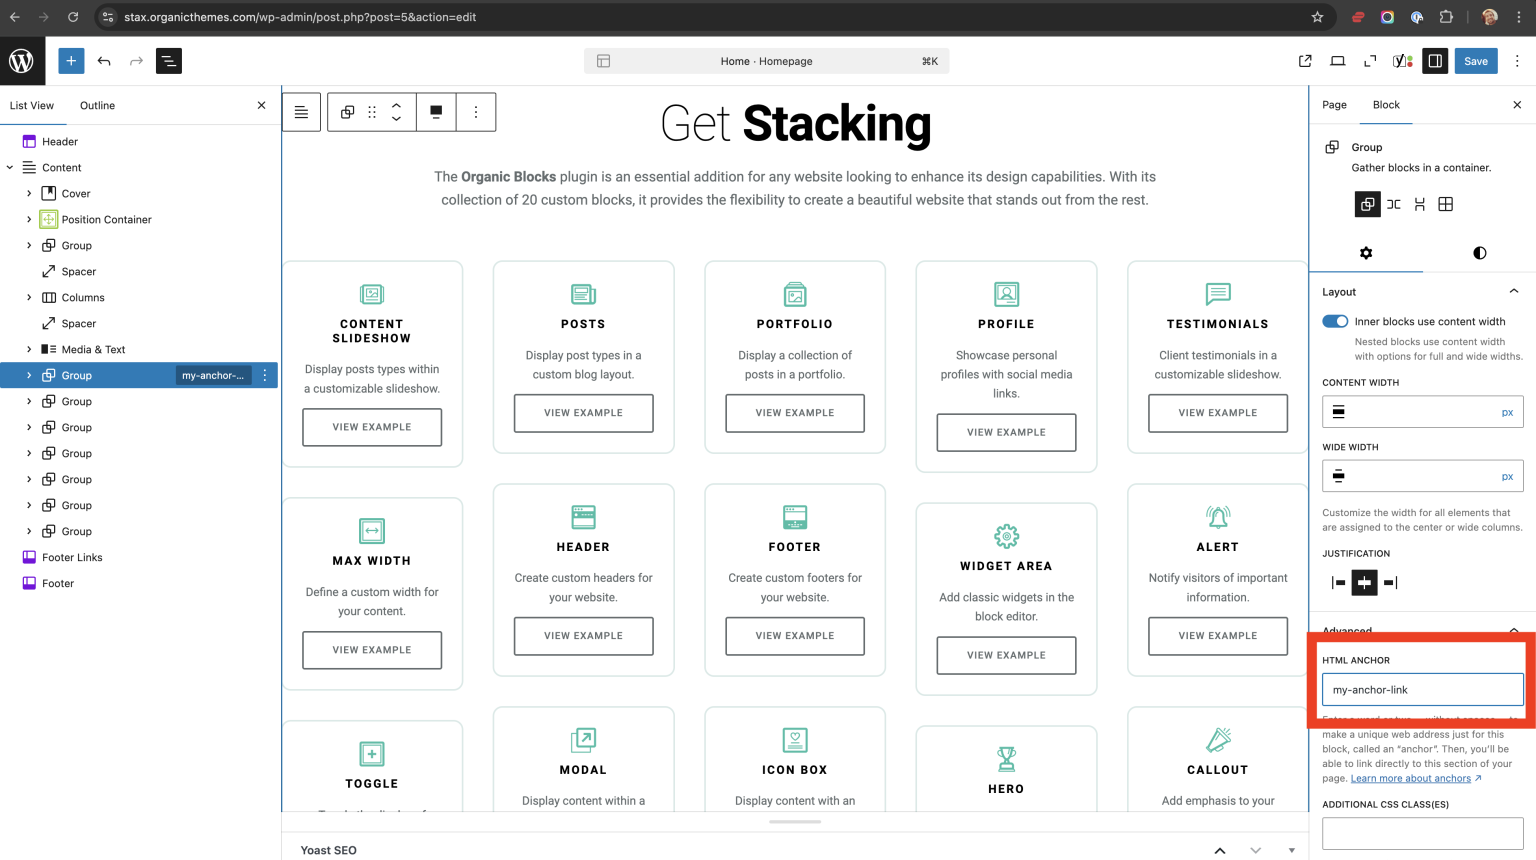Viewport: 1536px width, 860px height.
Task: Select the Row layout variation icon
Action: click(1393, 204)
